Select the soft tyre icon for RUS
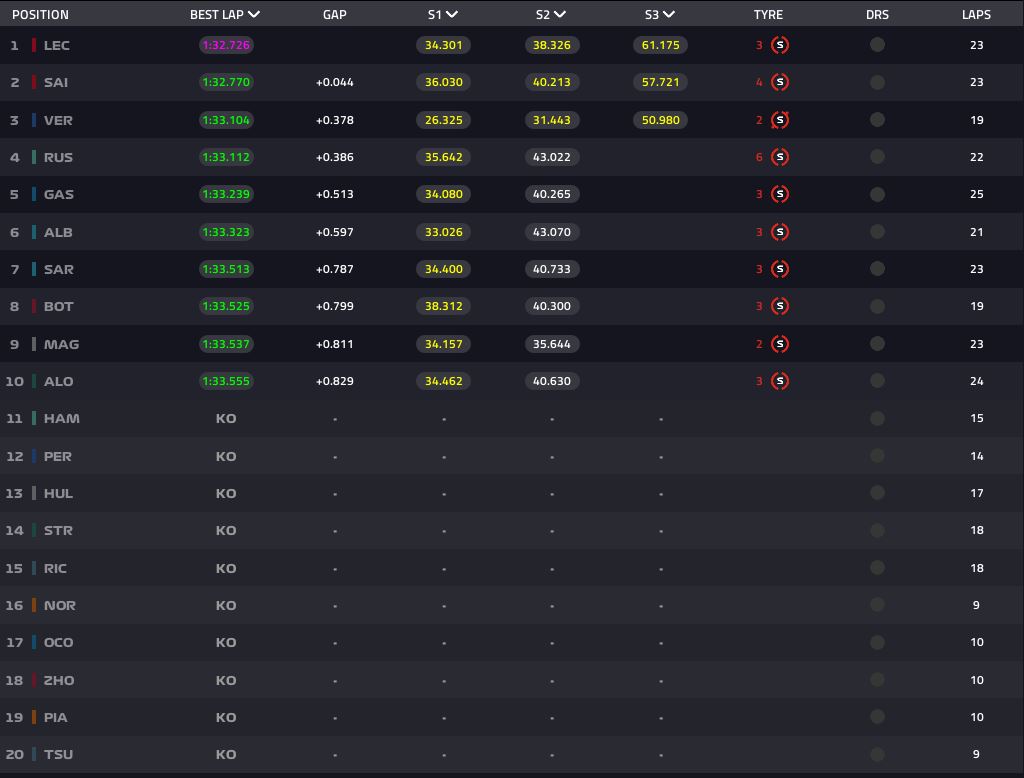This screenshot has height=778, width=1024. pyautogui.click(x=780, y=157)
